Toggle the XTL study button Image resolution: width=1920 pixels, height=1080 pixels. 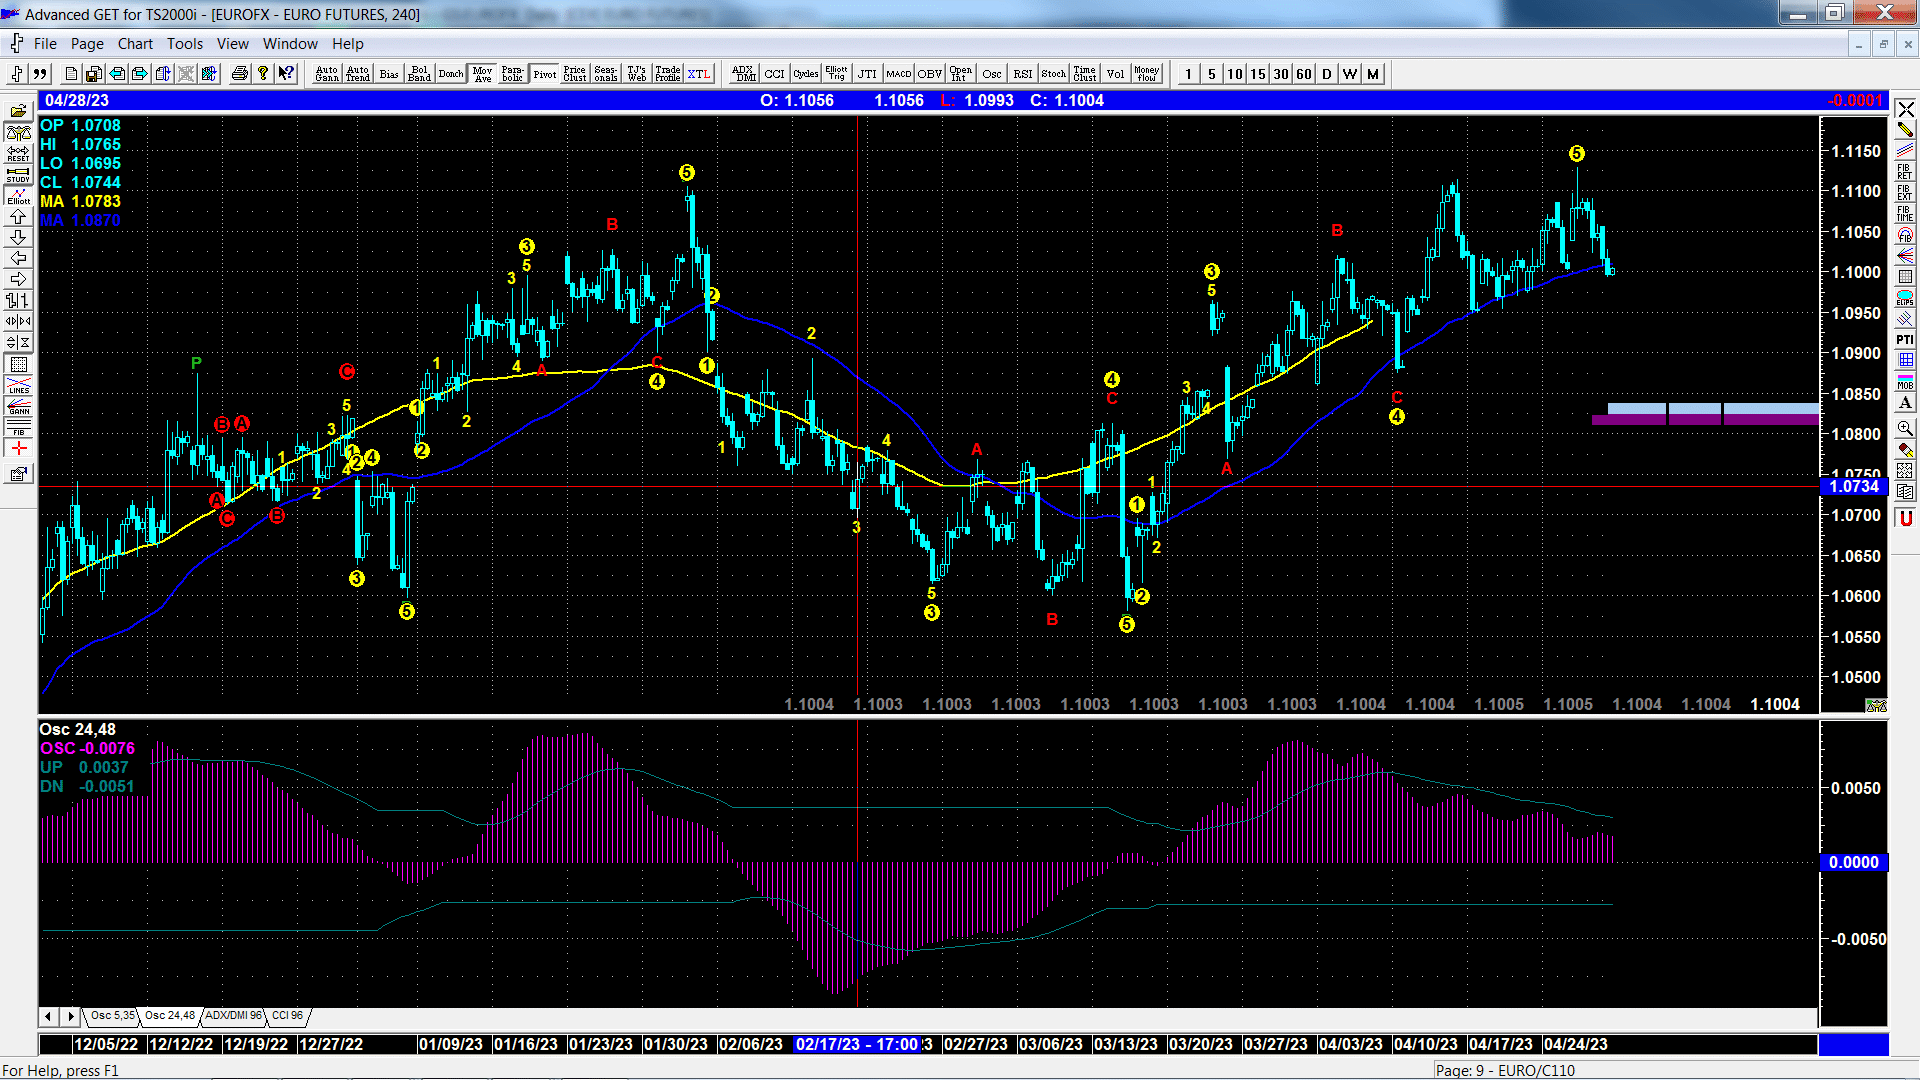point(698,74)
